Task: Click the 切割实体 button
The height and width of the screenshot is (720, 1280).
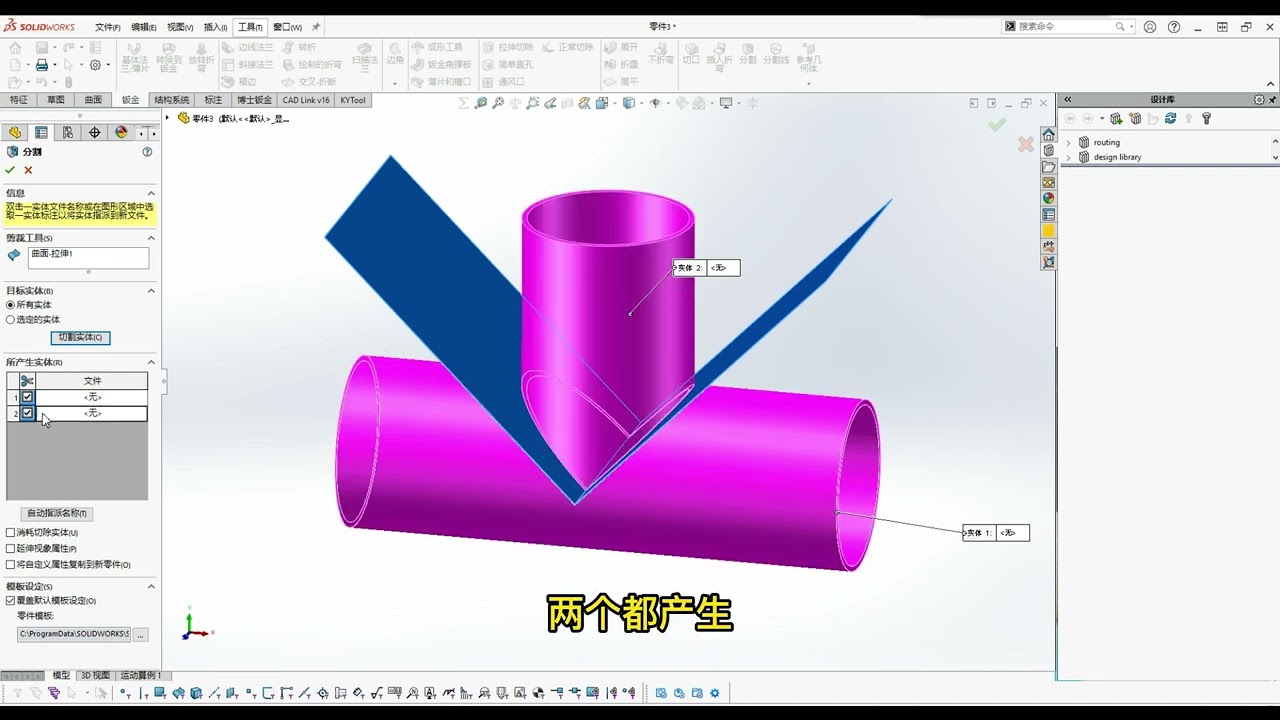Action: [x=80, y=337]
